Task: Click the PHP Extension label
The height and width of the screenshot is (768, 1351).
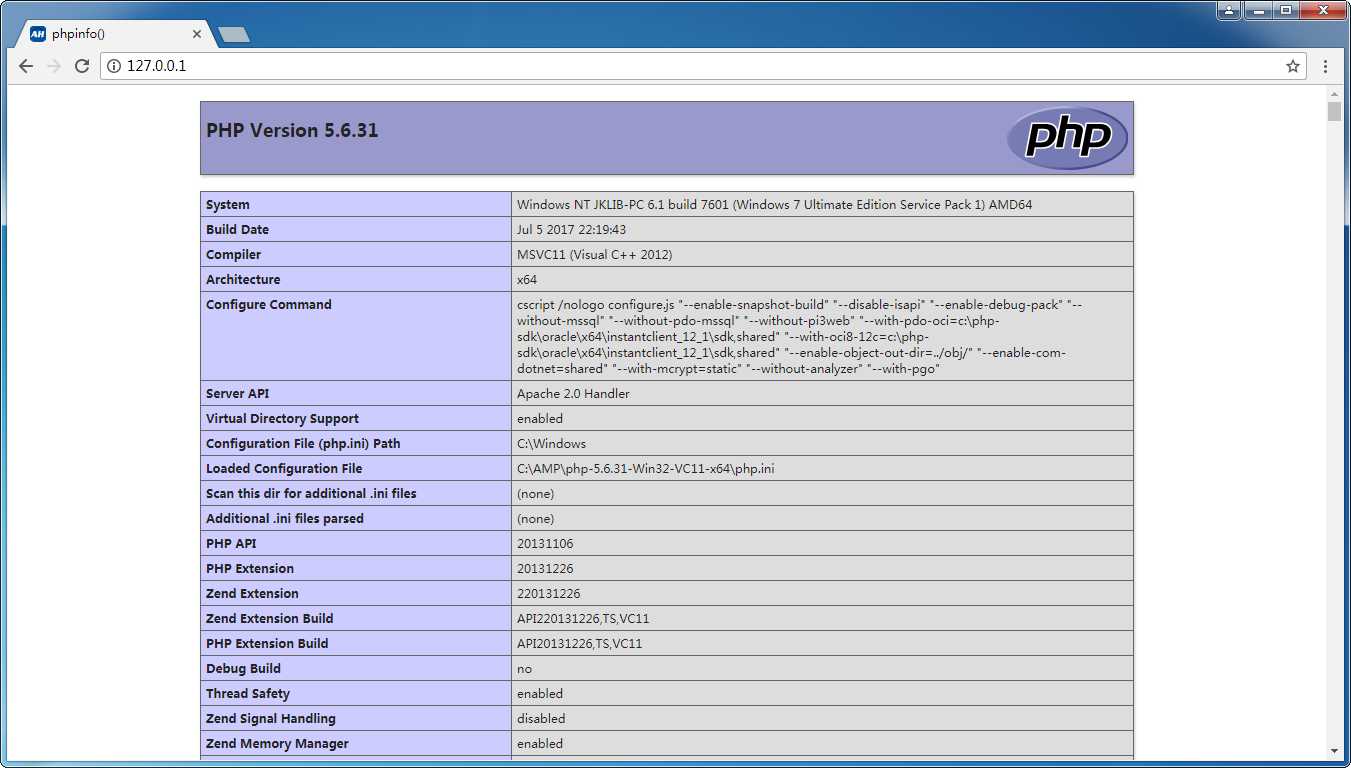Action: 250,569
